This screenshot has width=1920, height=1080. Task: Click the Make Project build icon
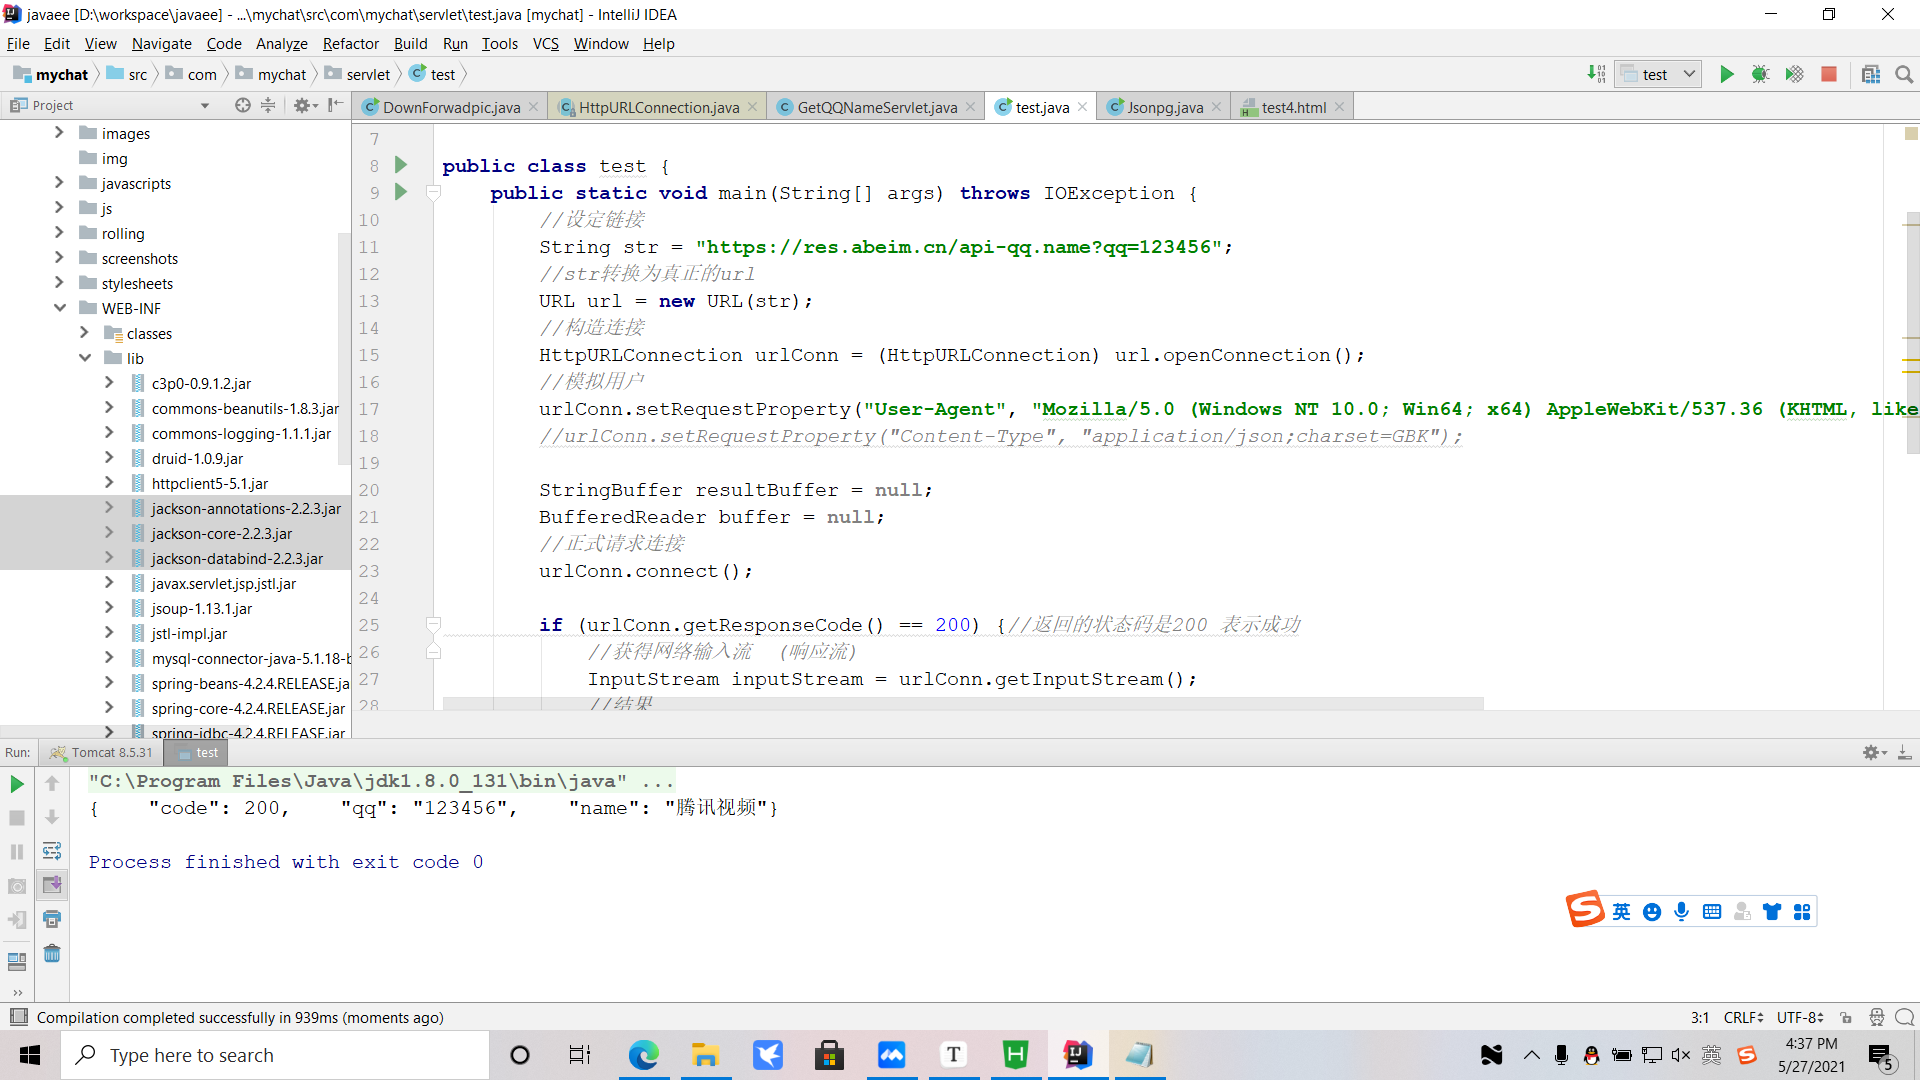[1596, 74]
